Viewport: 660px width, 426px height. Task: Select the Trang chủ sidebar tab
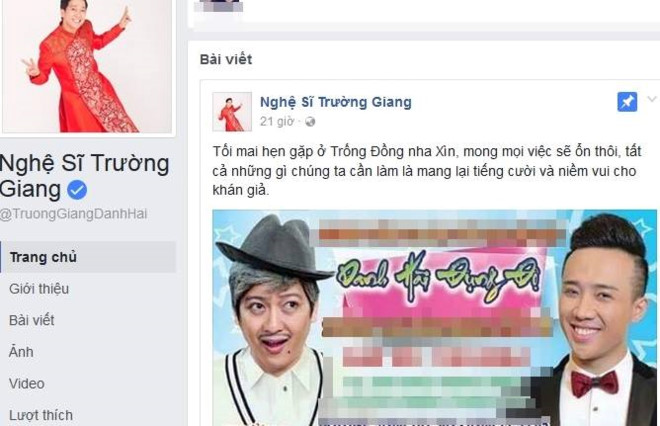[x=88, y=257]
